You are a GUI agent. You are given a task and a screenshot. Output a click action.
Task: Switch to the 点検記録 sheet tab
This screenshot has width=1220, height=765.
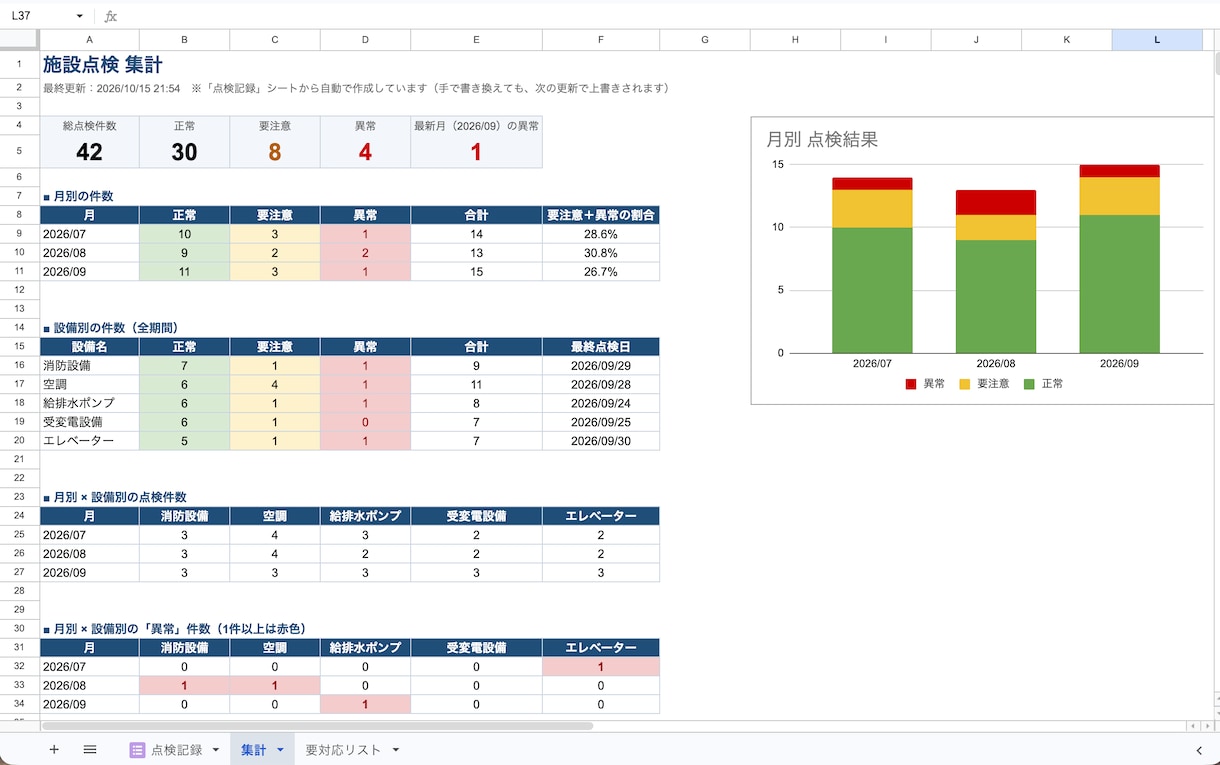(x=176, y=750)
